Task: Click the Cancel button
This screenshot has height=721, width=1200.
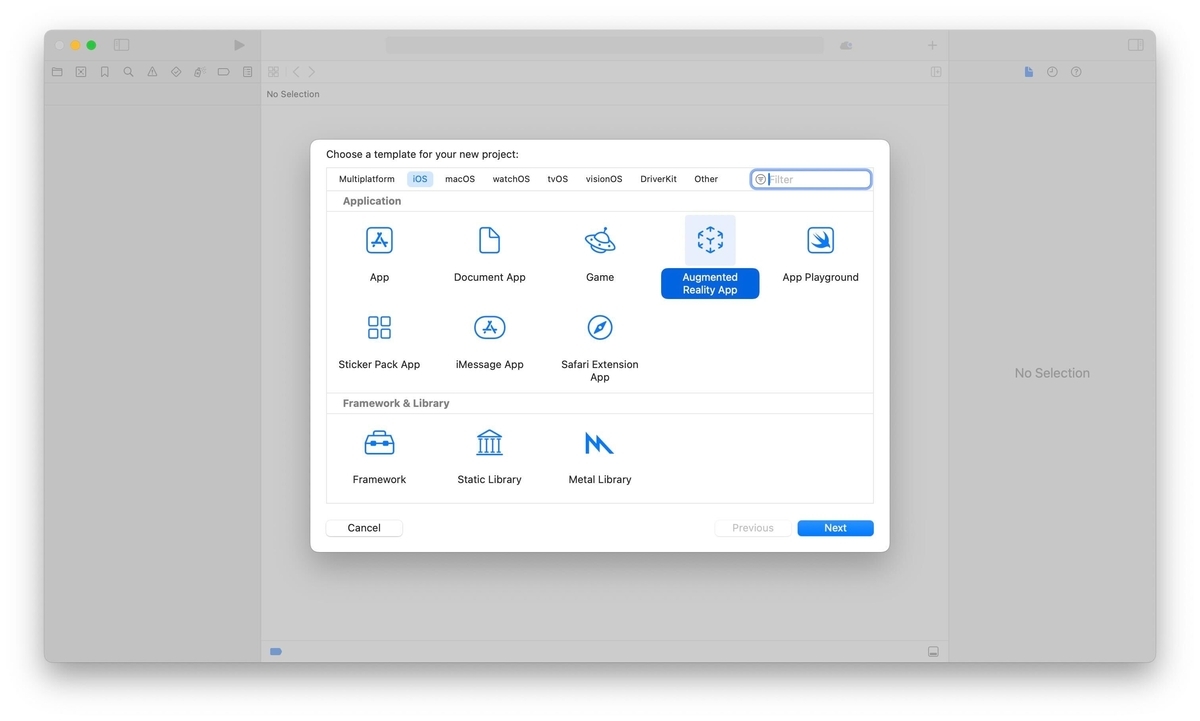Action: pos(364,528)
